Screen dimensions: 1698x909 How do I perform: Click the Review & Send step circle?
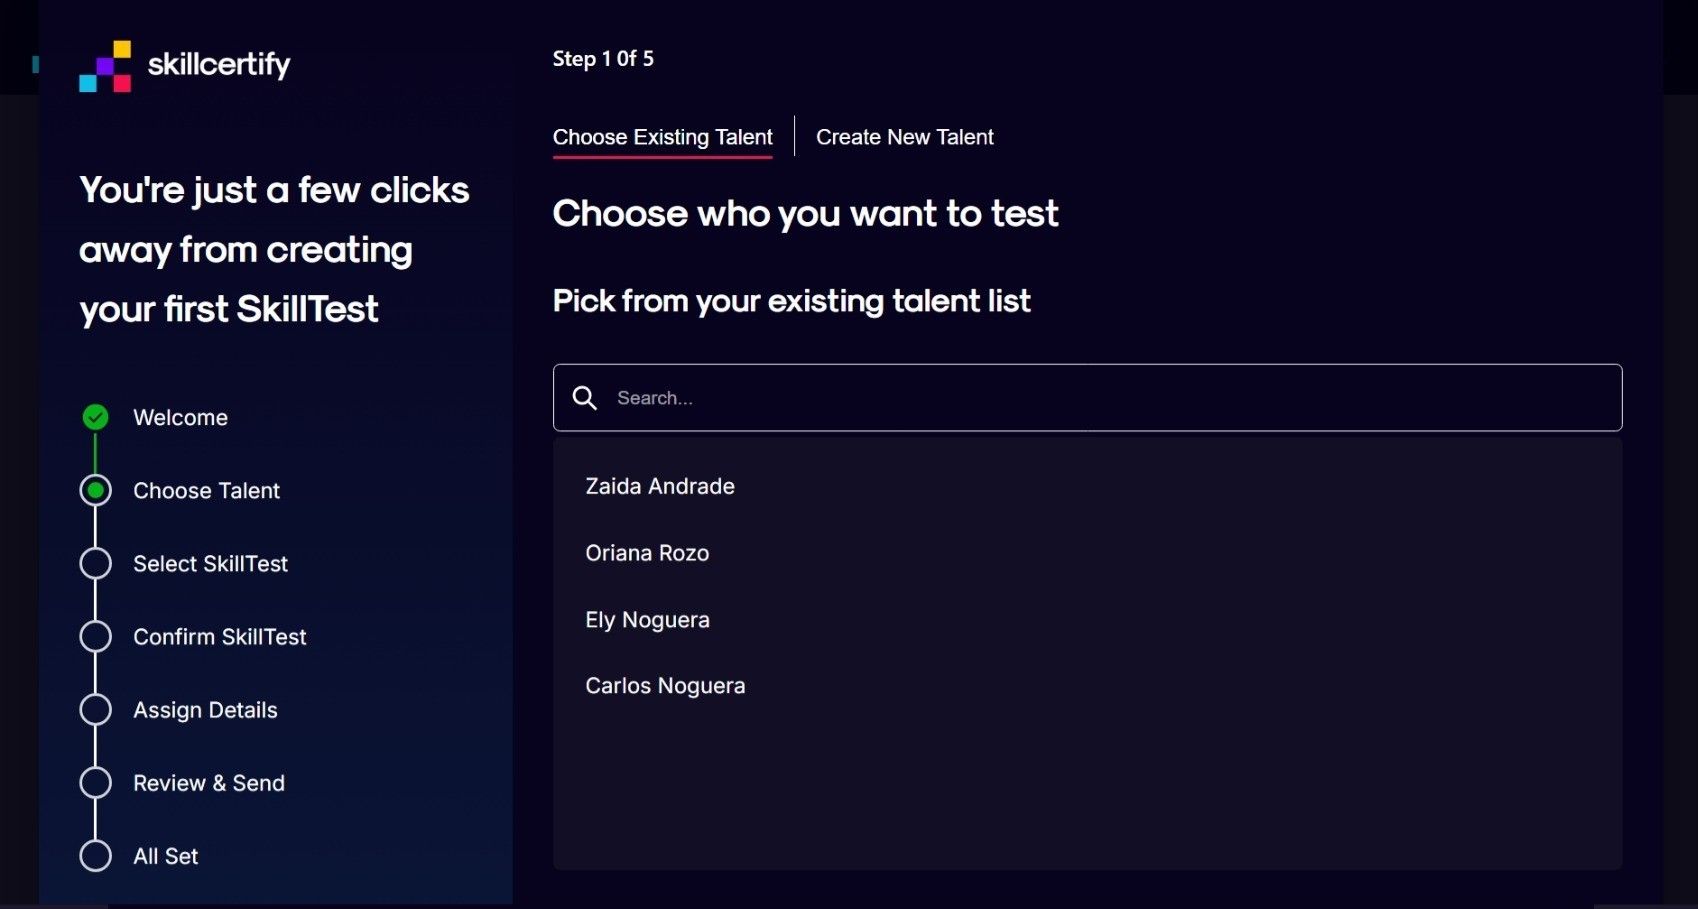[x=95, y=782]
